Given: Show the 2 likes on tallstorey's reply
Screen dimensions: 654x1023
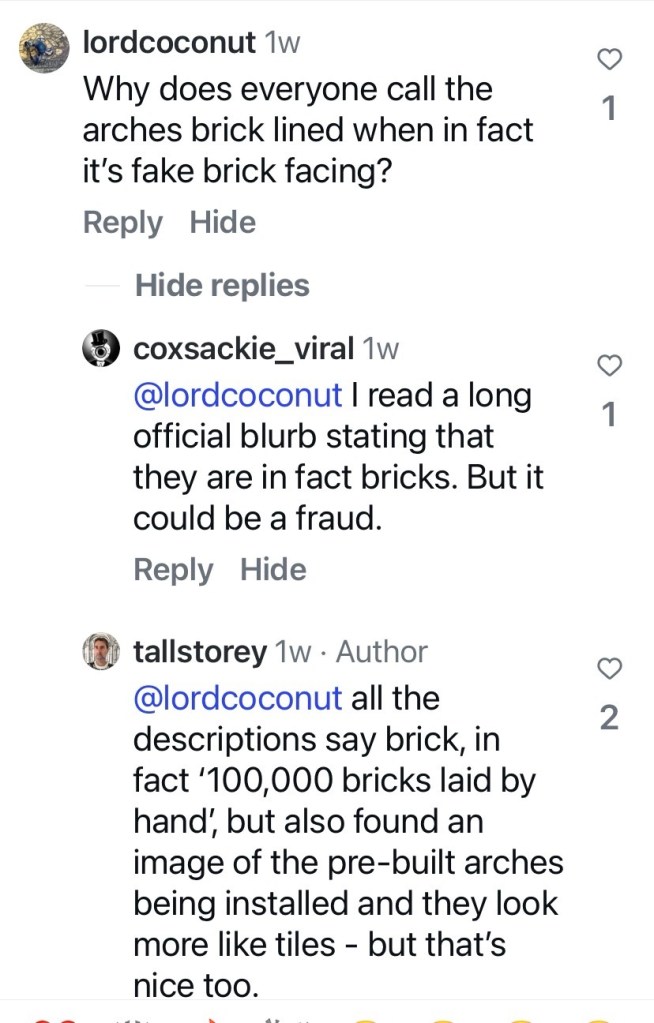Looking at the screenshot, I should coord(609,717).
